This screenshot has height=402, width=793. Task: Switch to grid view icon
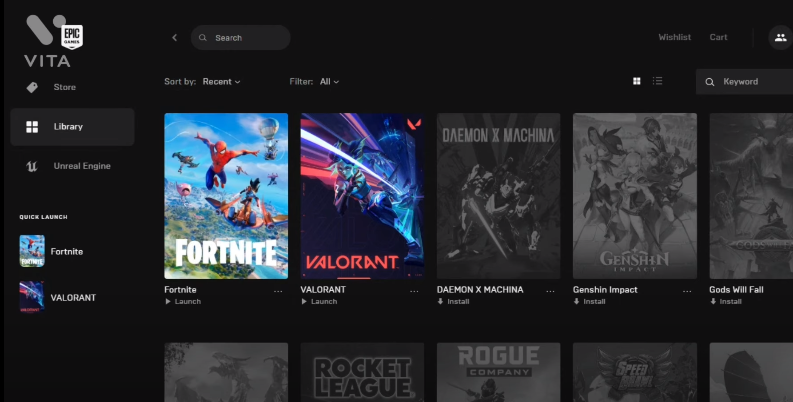(637, 81)
